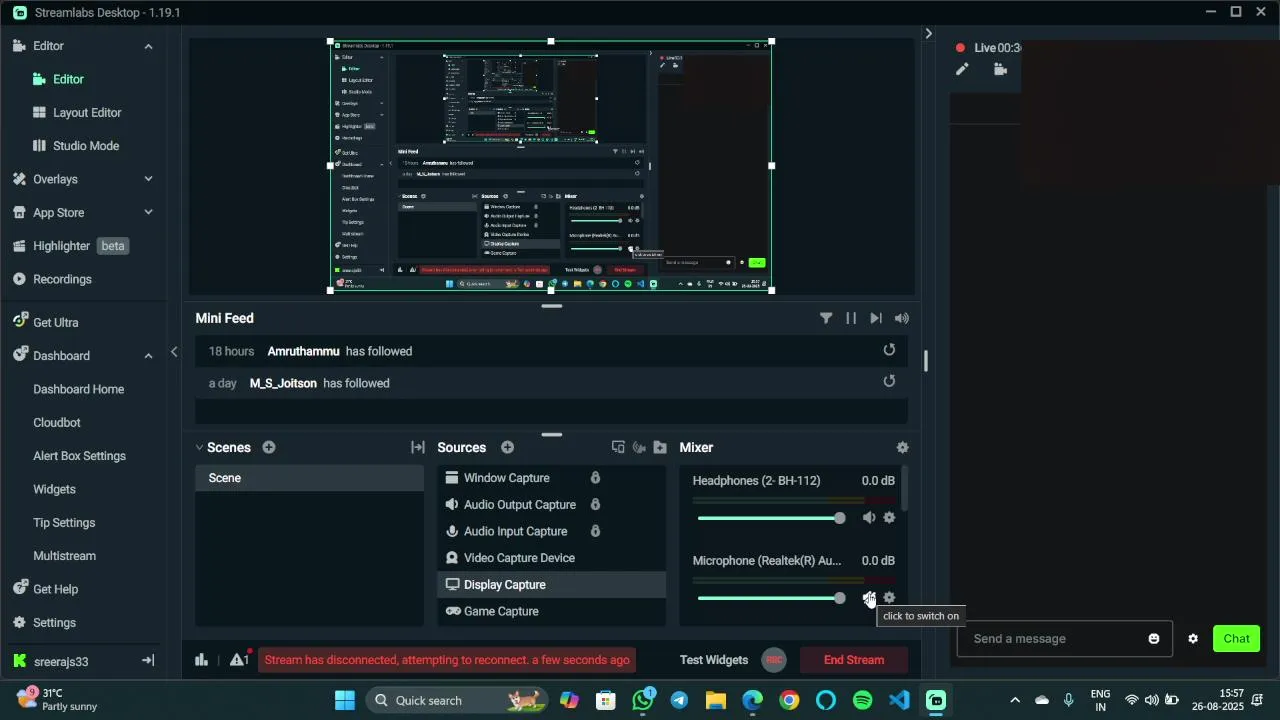This screenshot has width=1280, height=720.
Task: Adjust Headphones volume slider
Action: click(771, 518)
